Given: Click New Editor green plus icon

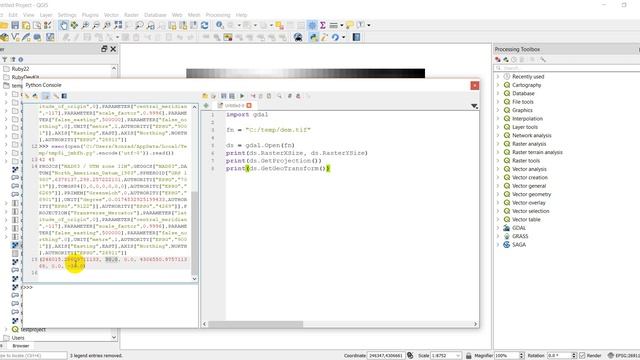Looking at the screenshot, I should click(x=206, y=106).
